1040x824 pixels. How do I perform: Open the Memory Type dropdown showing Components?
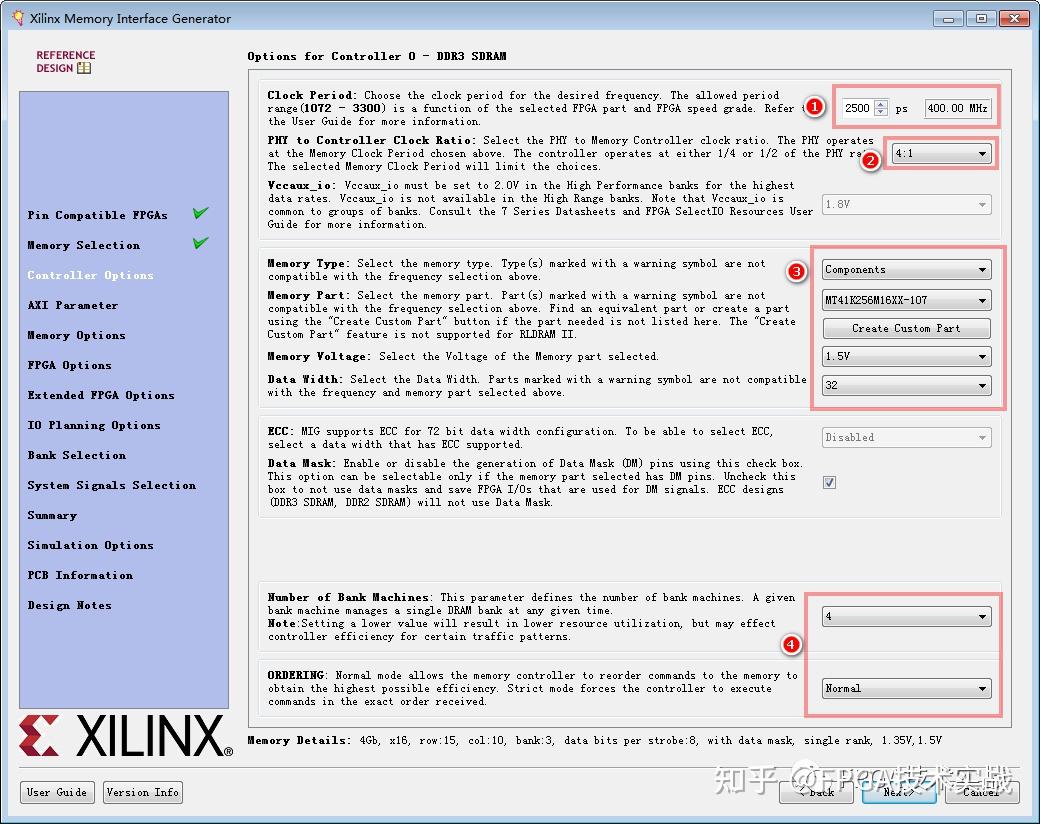pos(905,269)
